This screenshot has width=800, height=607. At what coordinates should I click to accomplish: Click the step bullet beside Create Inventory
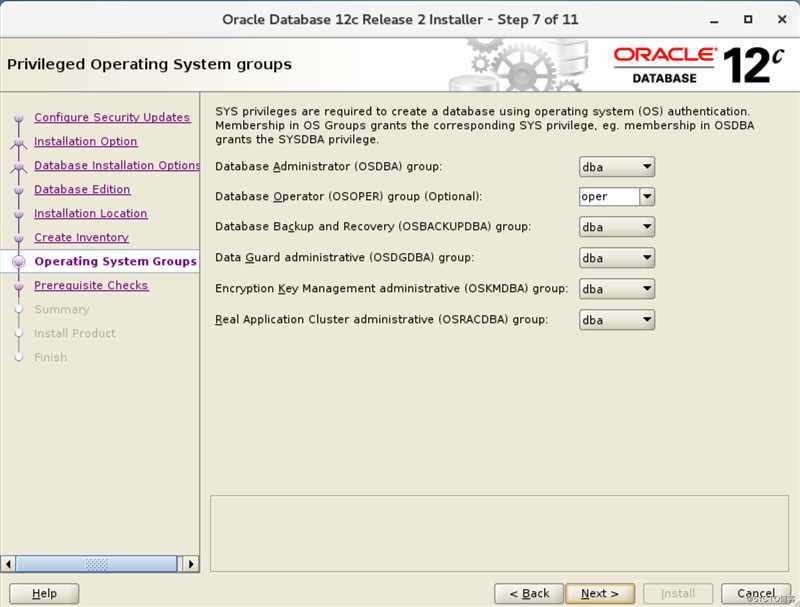19,238
